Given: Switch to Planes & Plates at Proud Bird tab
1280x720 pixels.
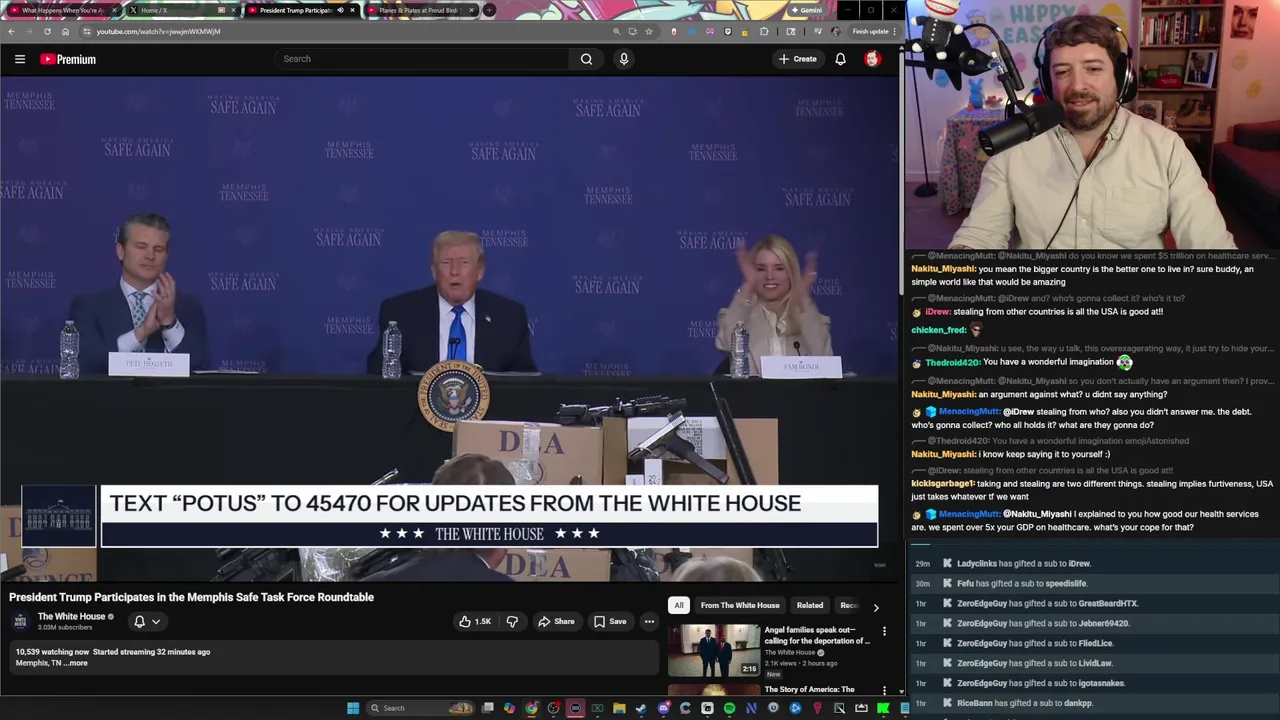Looking at the screenshot, I should 420,10.
